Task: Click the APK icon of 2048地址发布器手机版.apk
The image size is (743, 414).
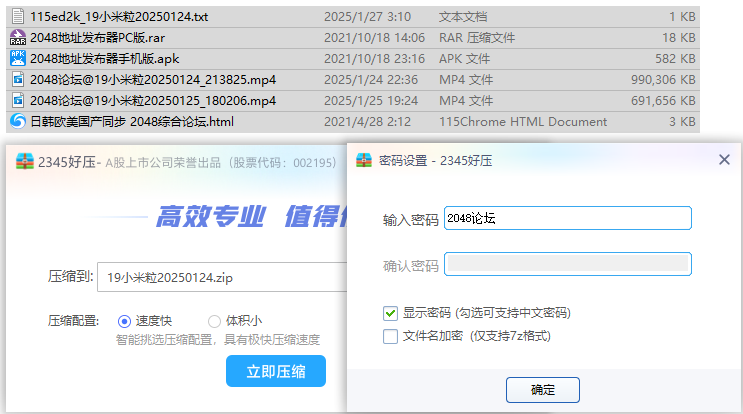Action: point(18,58)
